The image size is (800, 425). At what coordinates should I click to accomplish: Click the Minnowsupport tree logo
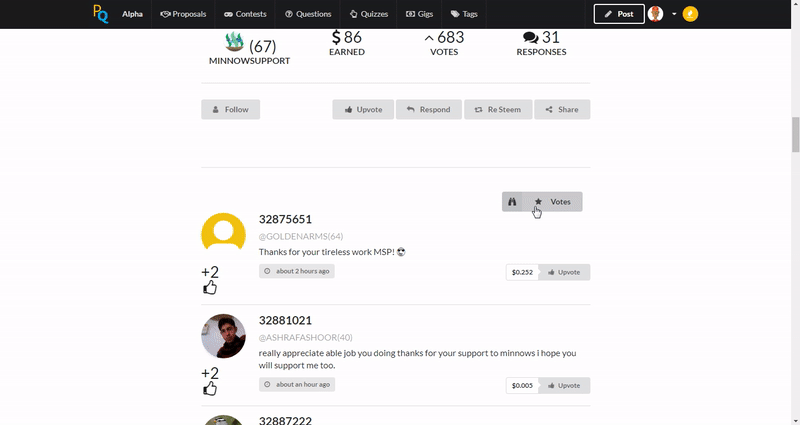[x=235, y=42]
